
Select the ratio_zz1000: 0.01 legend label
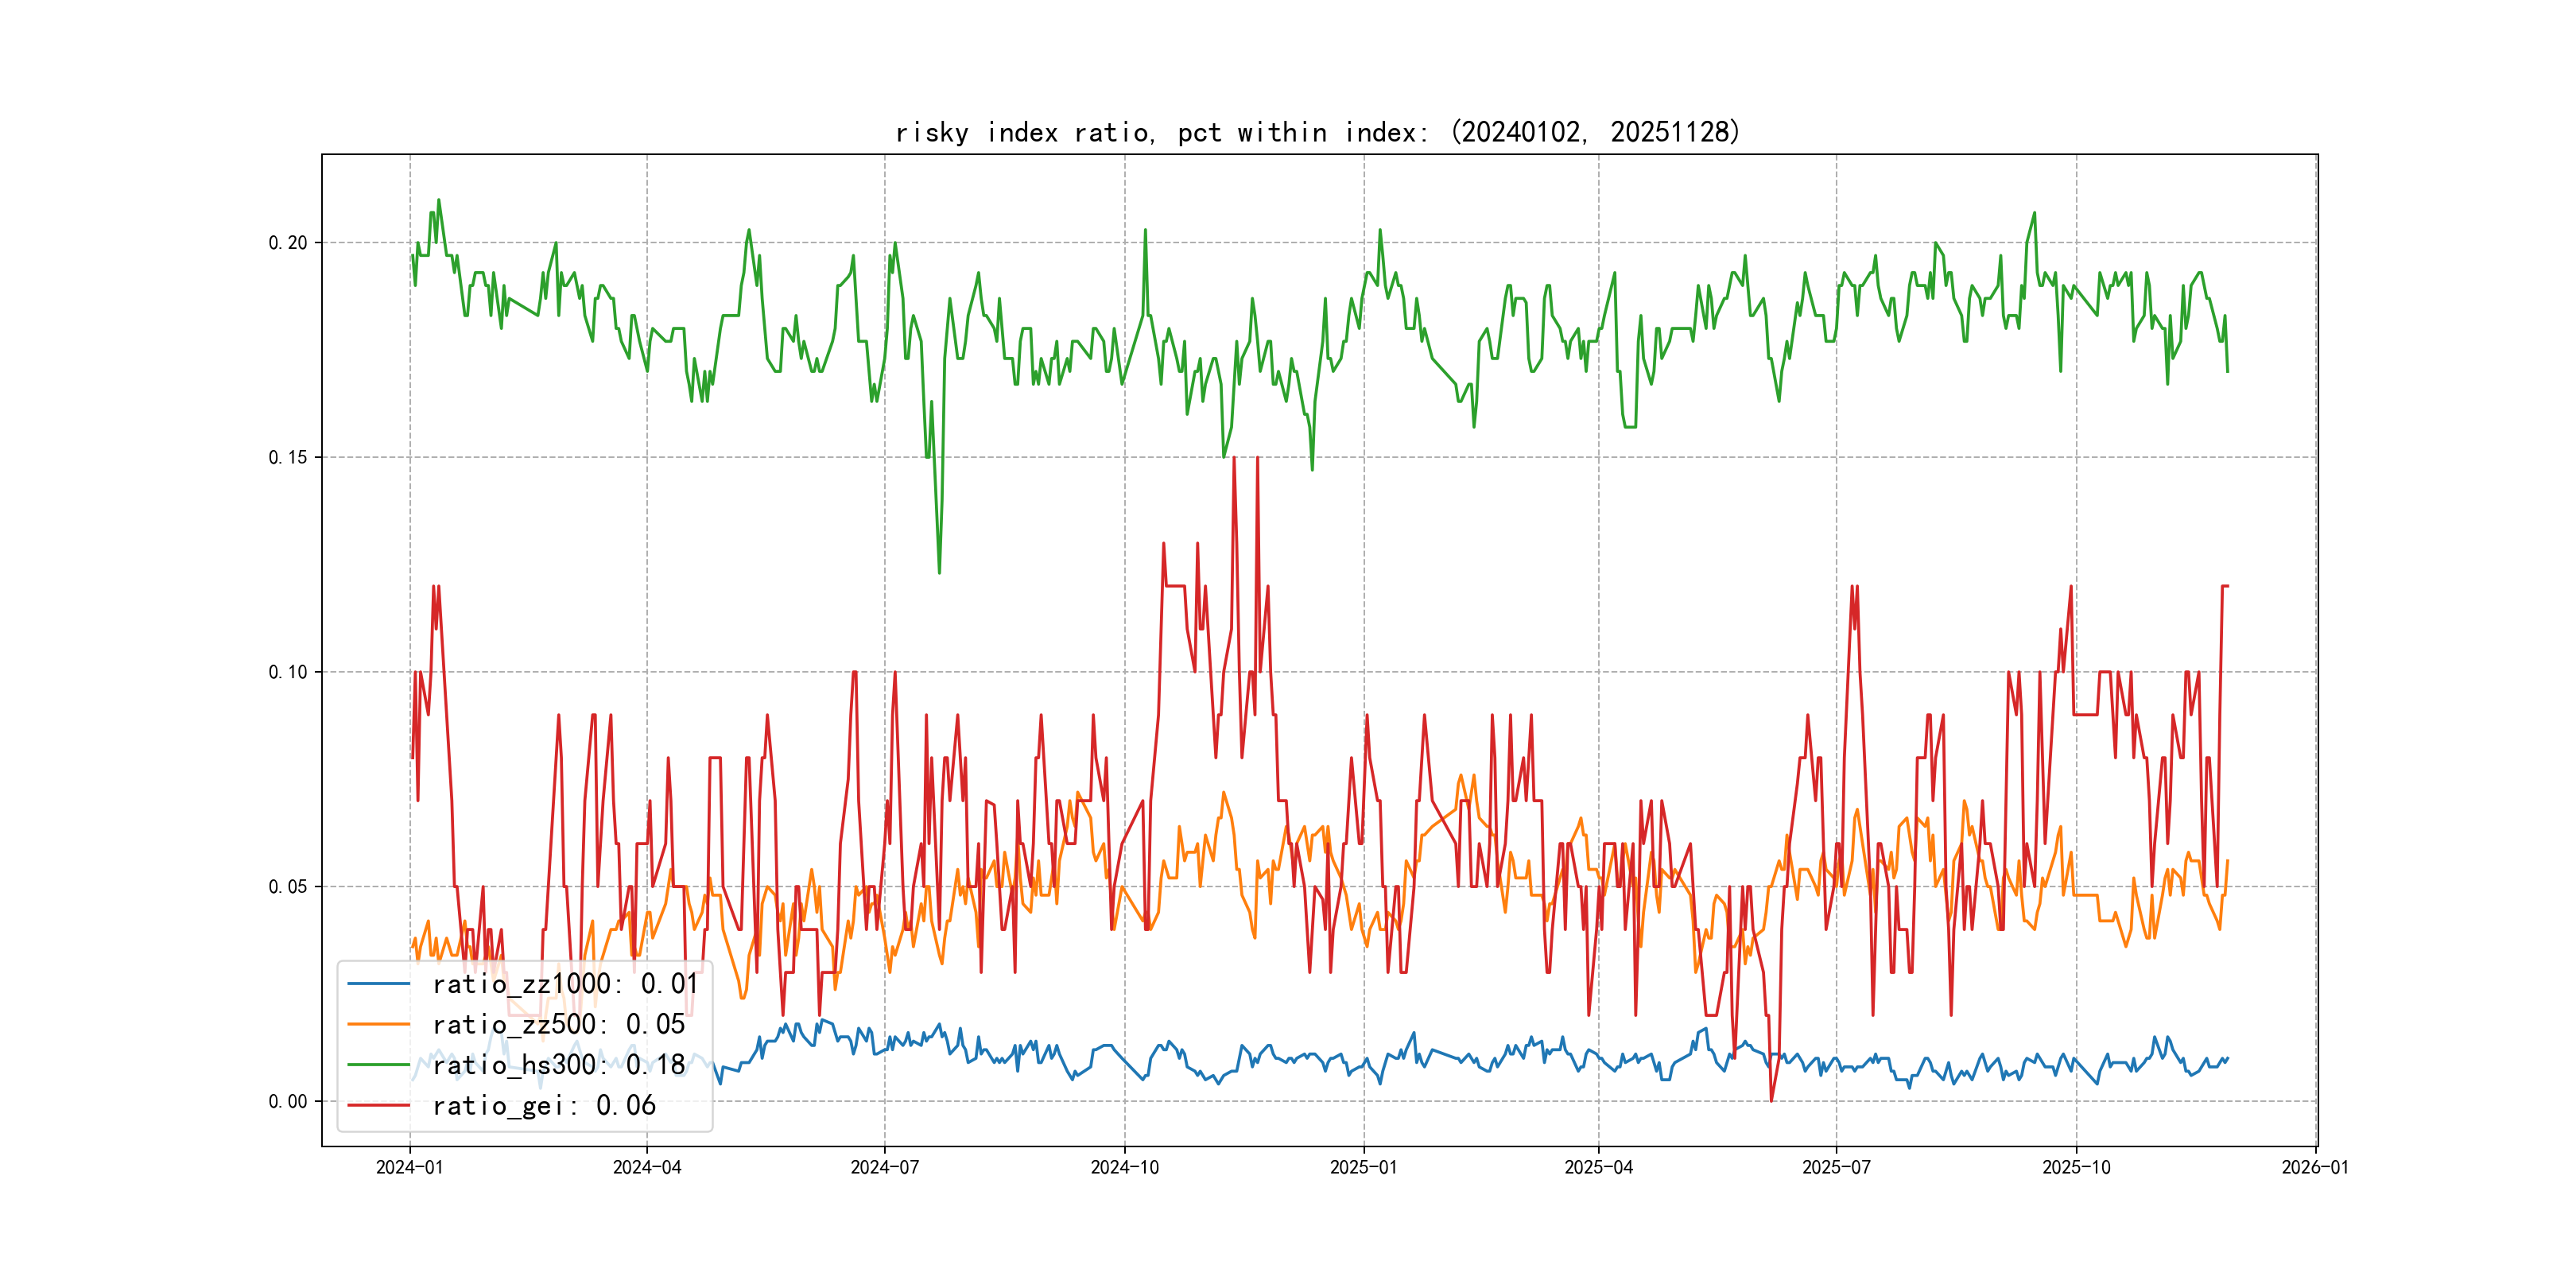coord(565,984)
